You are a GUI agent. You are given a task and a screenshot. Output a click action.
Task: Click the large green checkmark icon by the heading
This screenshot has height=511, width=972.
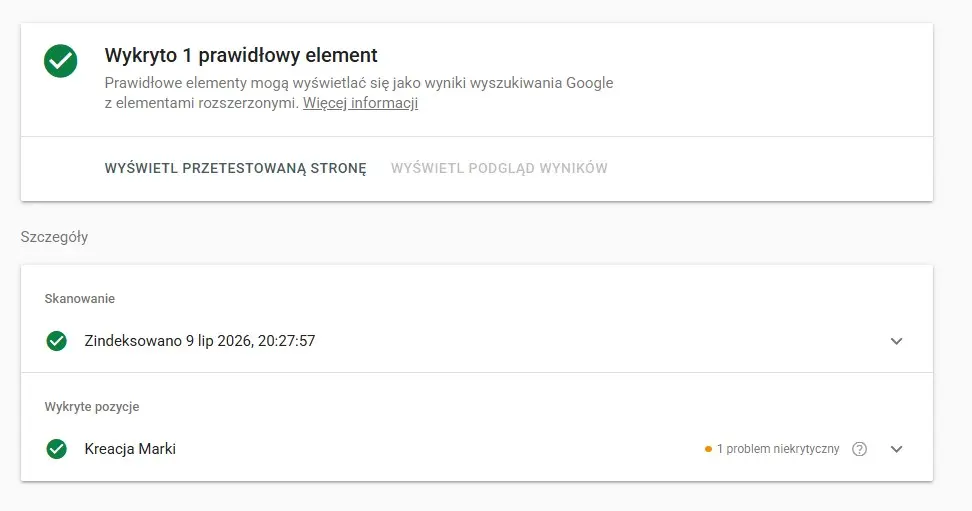(x=61, y=61)
